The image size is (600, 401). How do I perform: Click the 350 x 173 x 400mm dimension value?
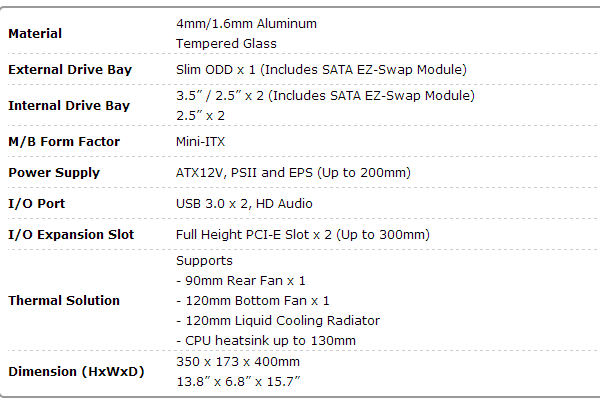[238, 362]
